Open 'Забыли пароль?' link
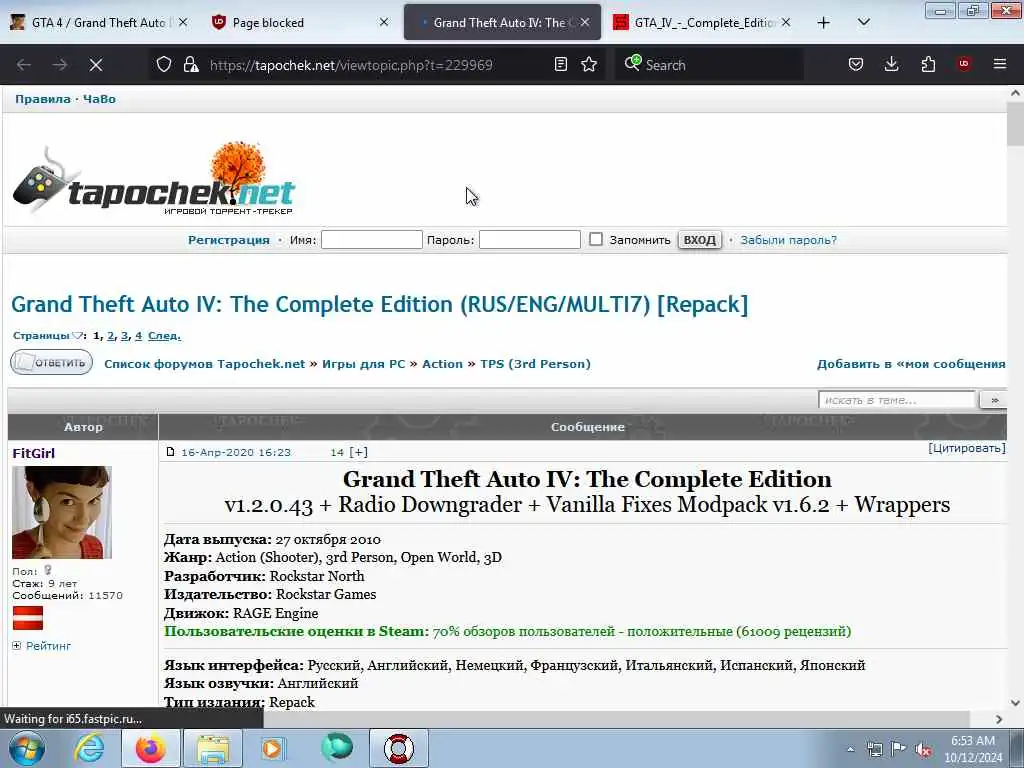Screen dimensions: 1024x768 788,240
